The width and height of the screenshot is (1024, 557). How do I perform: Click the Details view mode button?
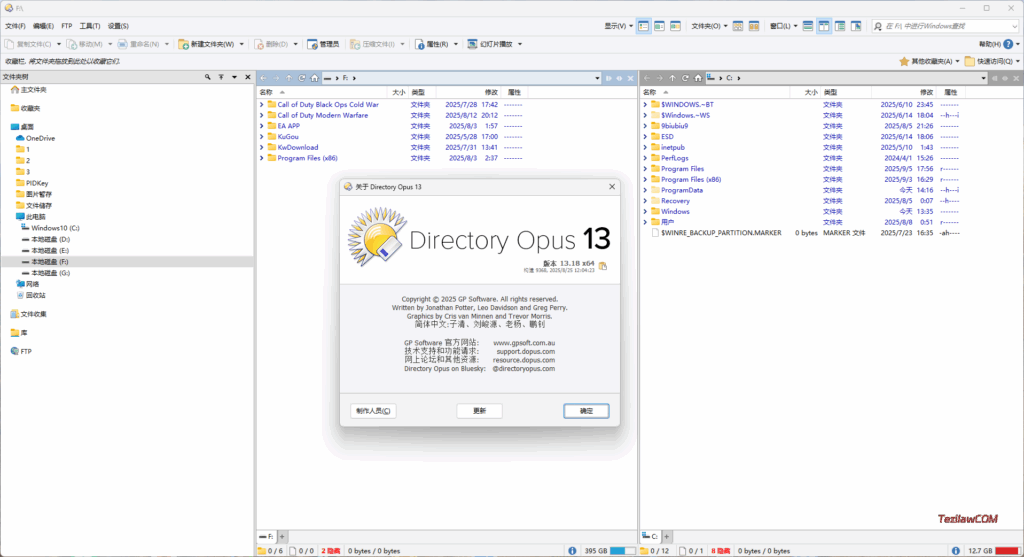pyautogui.click(x=643, y=26)
